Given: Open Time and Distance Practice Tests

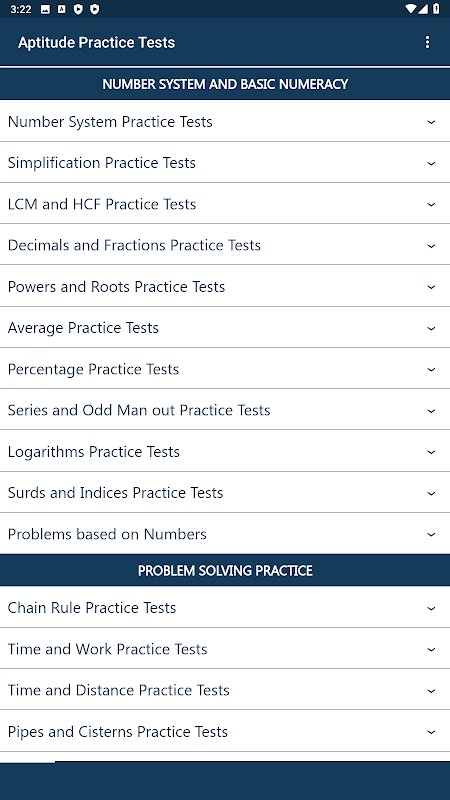Looking at the screenshot, I should click(x=225, y=690).
